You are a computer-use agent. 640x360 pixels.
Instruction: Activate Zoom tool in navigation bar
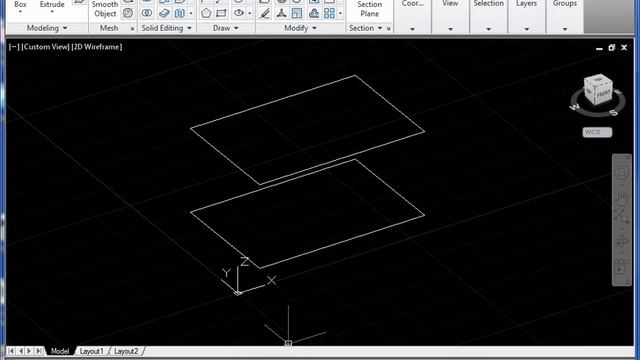(x=622, y=216)
